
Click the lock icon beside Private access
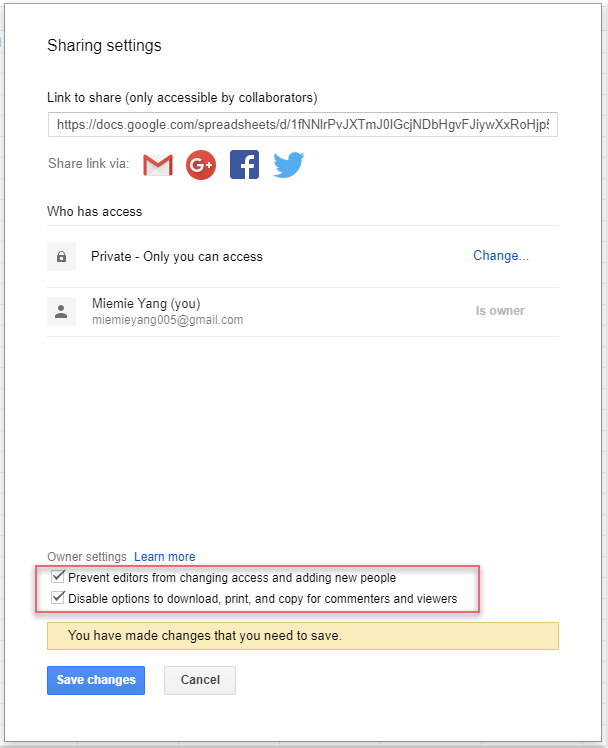62,257
